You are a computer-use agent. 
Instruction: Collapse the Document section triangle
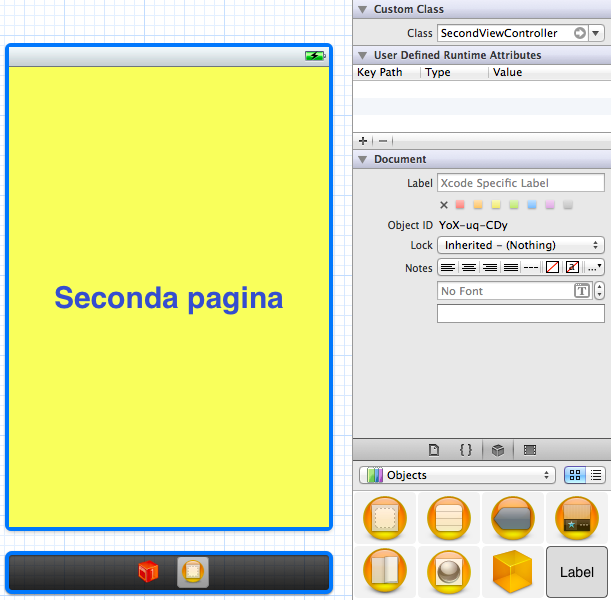[x=363, y=159]
